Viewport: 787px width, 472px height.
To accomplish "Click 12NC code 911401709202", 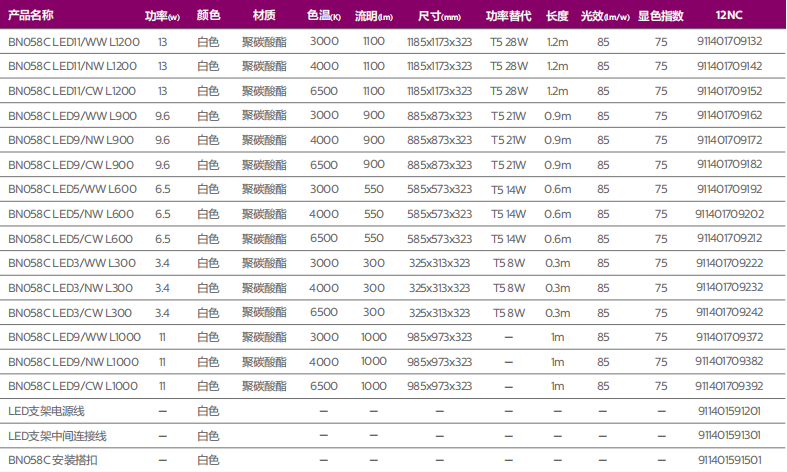I will pos(729,214).
